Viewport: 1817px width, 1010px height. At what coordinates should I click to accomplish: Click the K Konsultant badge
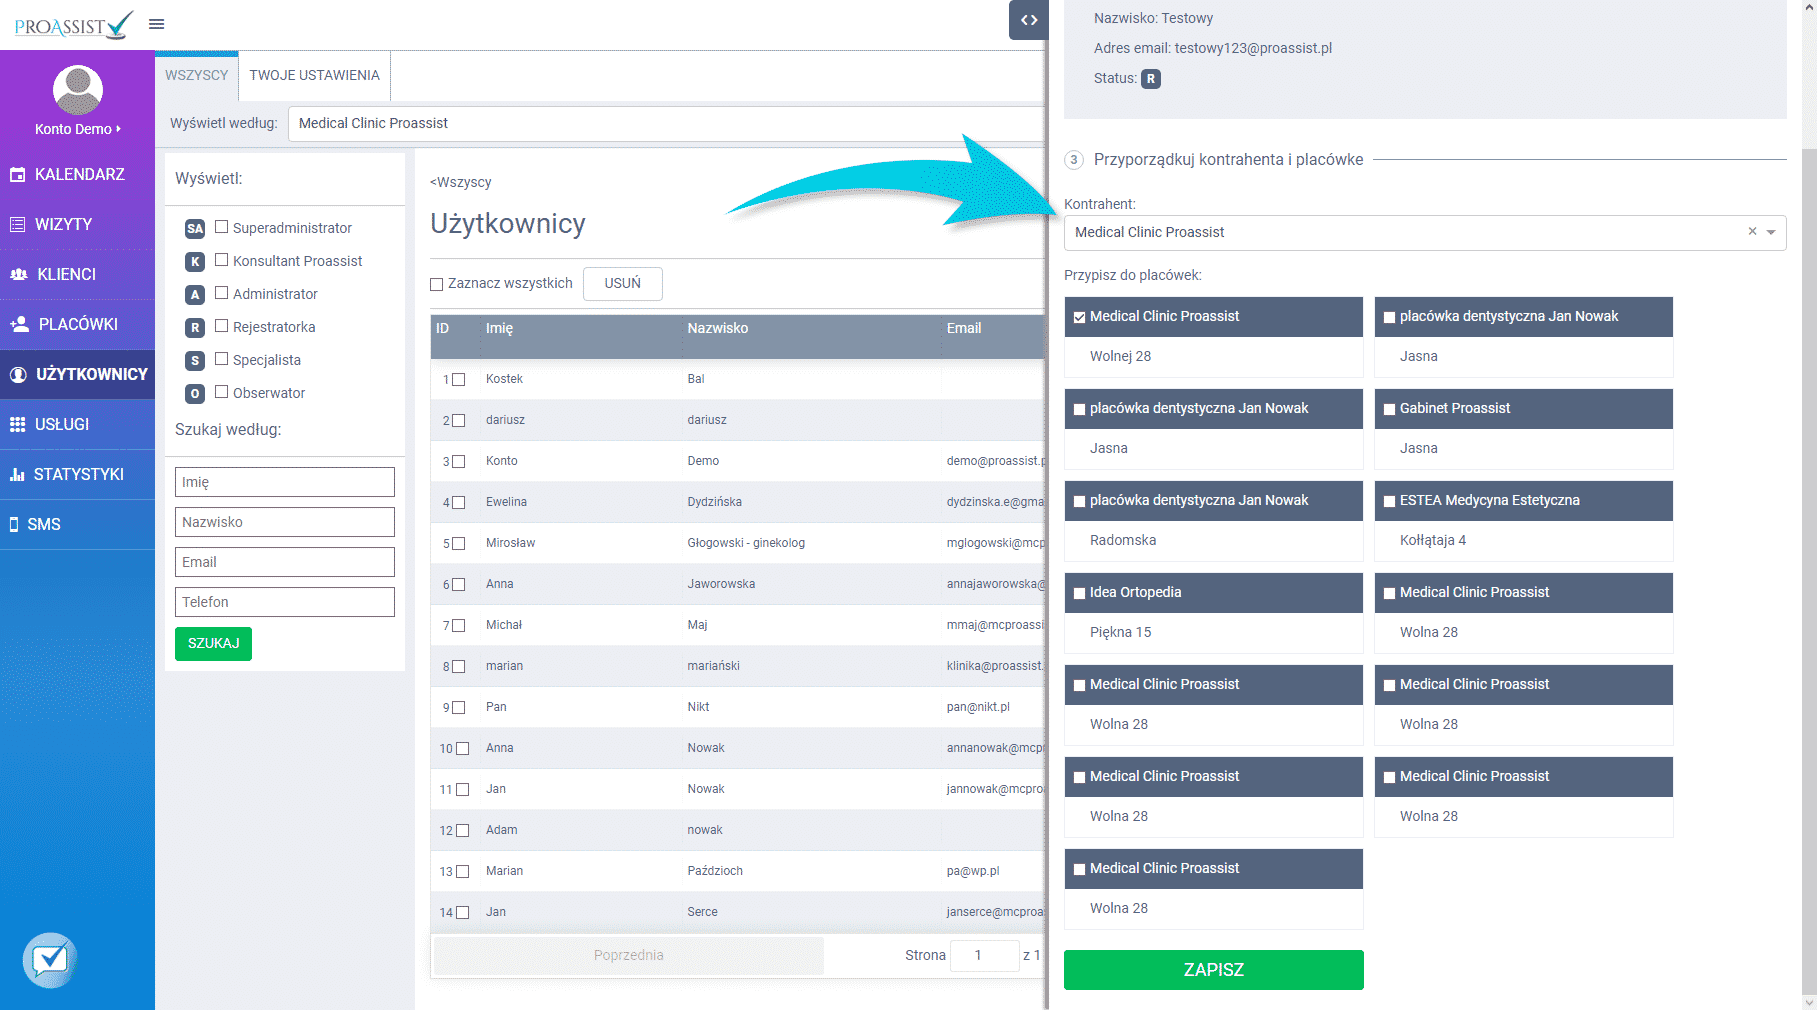pos(195,262)
